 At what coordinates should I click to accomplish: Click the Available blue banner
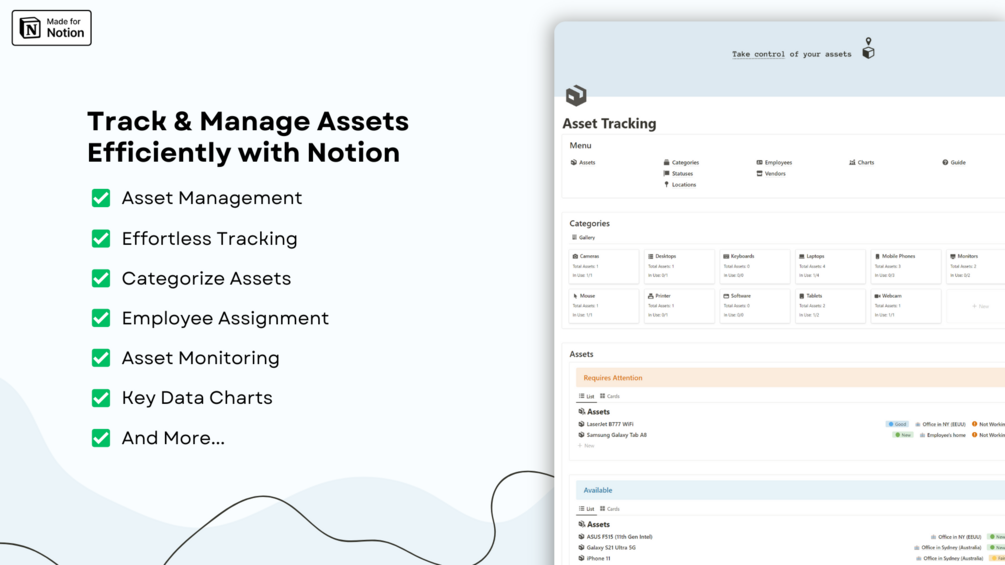pos(790,490)
